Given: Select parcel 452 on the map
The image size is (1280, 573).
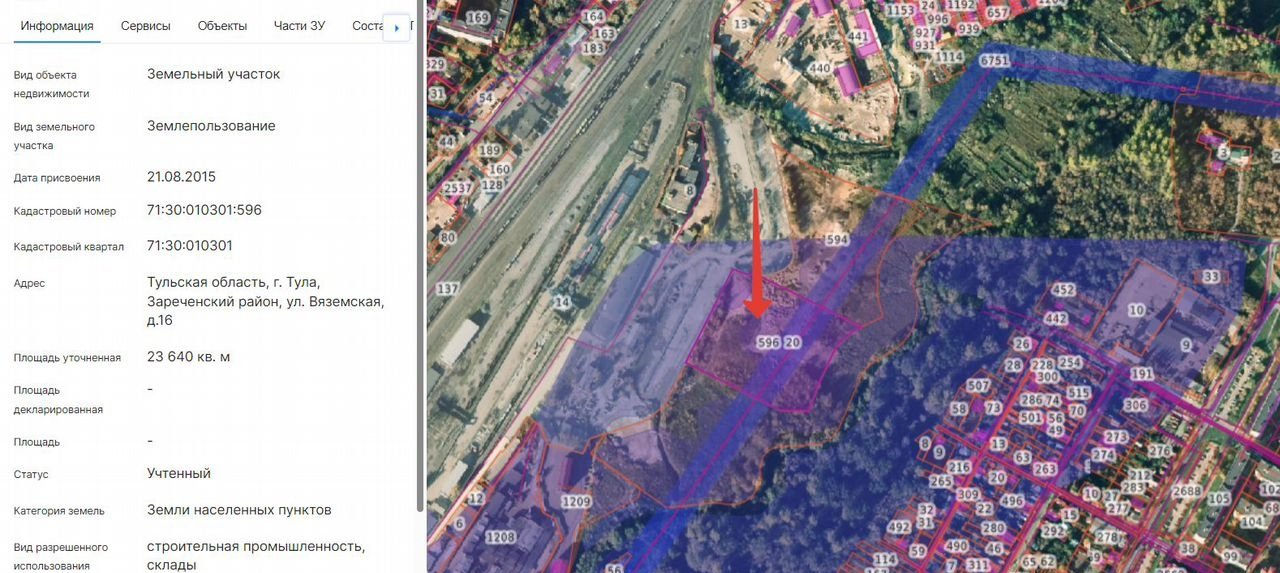Looking at the screenshot, I should (x=1061, y=291).
